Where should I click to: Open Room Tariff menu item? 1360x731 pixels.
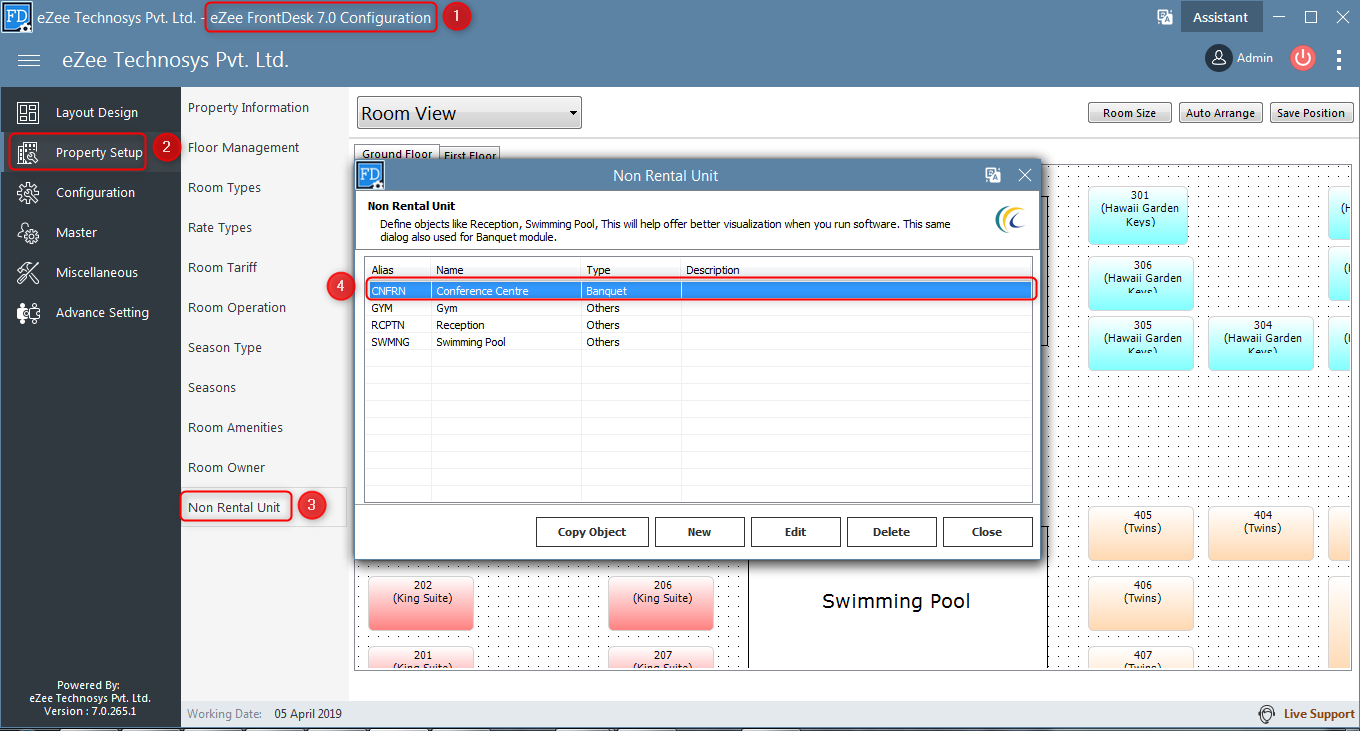(223, 268)
